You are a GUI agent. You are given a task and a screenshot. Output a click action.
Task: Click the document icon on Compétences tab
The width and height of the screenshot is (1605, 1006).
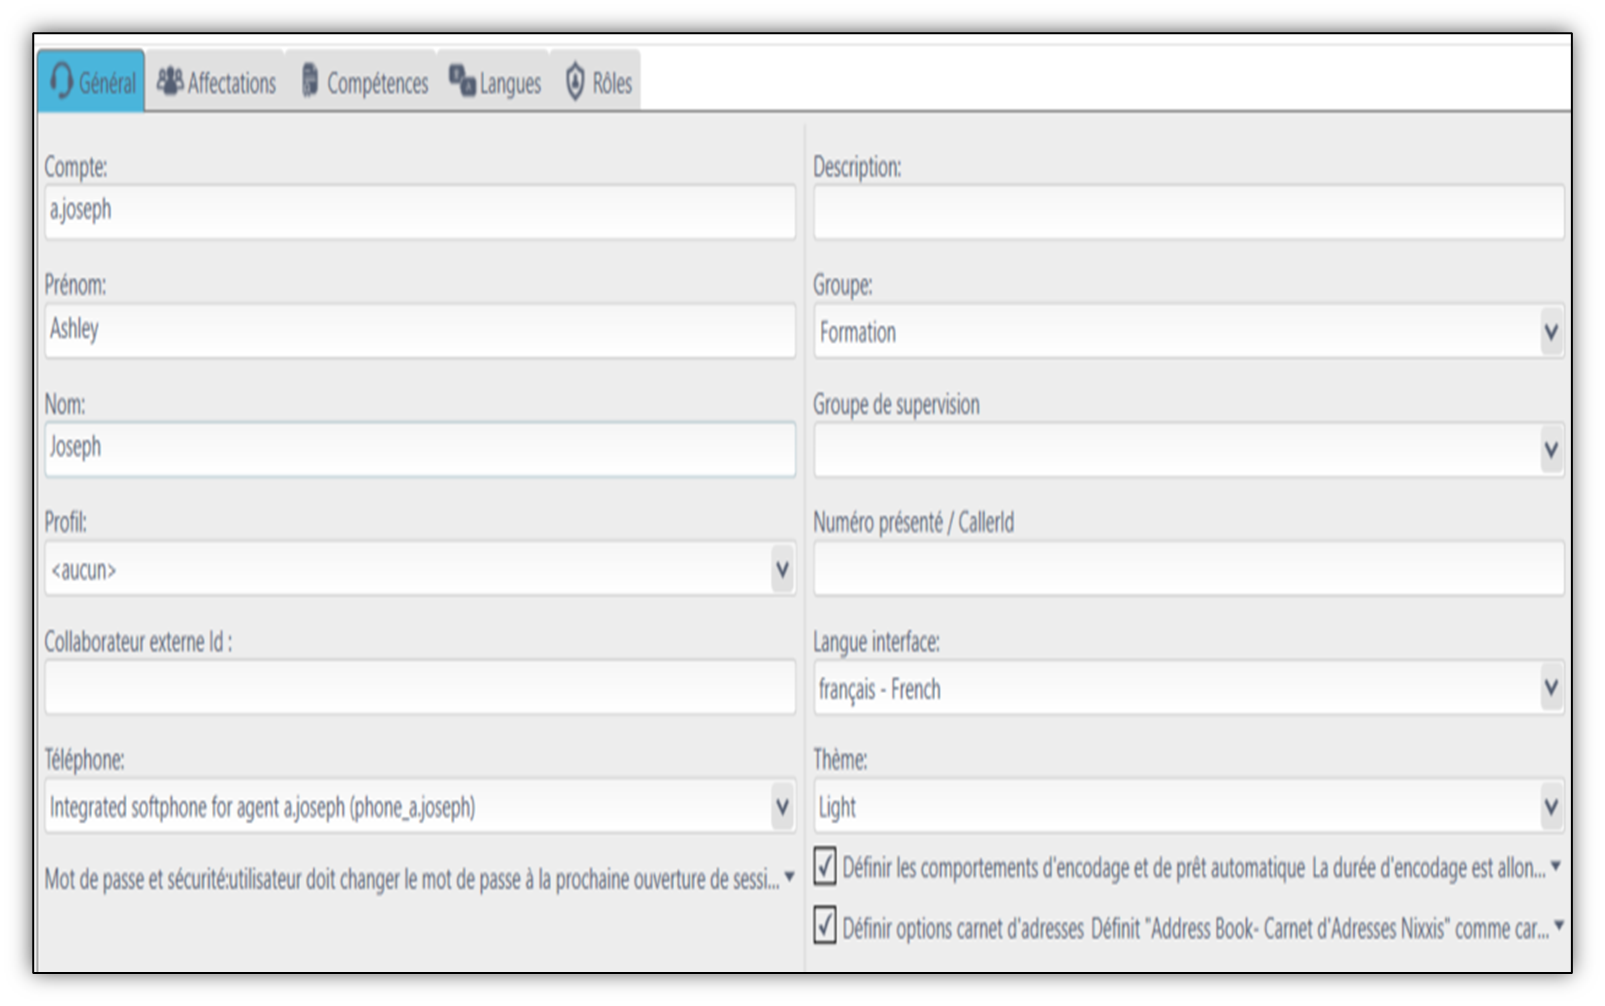point(310,80)
